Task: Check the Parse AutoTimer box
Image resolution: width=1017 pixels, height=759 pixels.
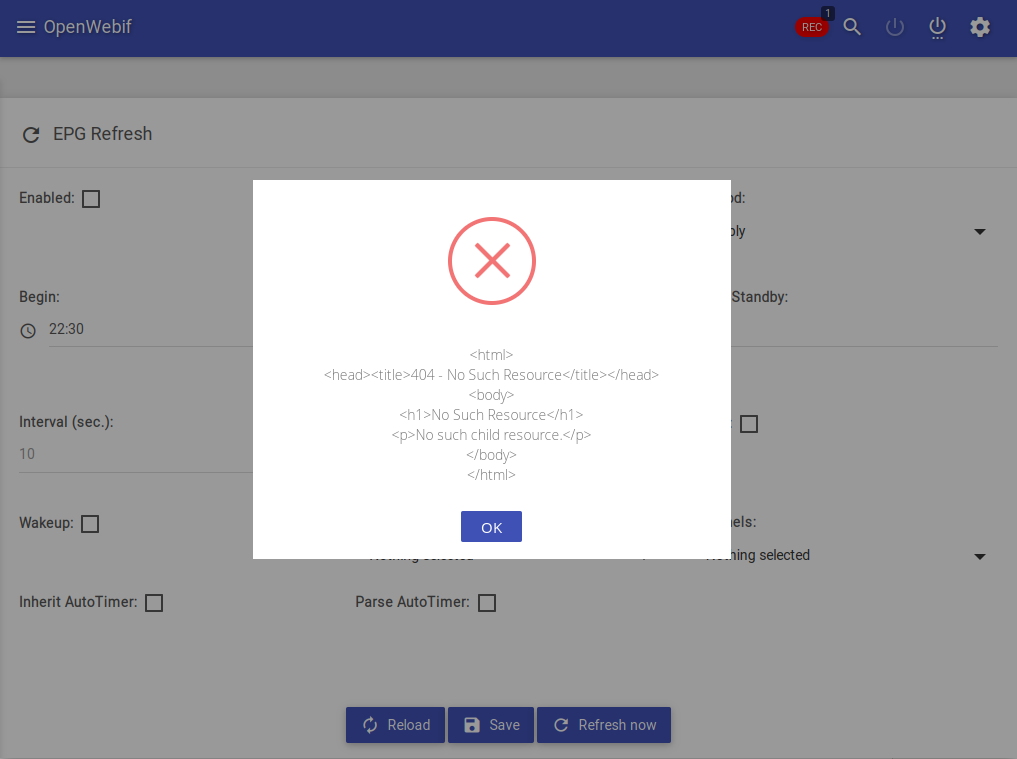Action: tap(487, 602)
